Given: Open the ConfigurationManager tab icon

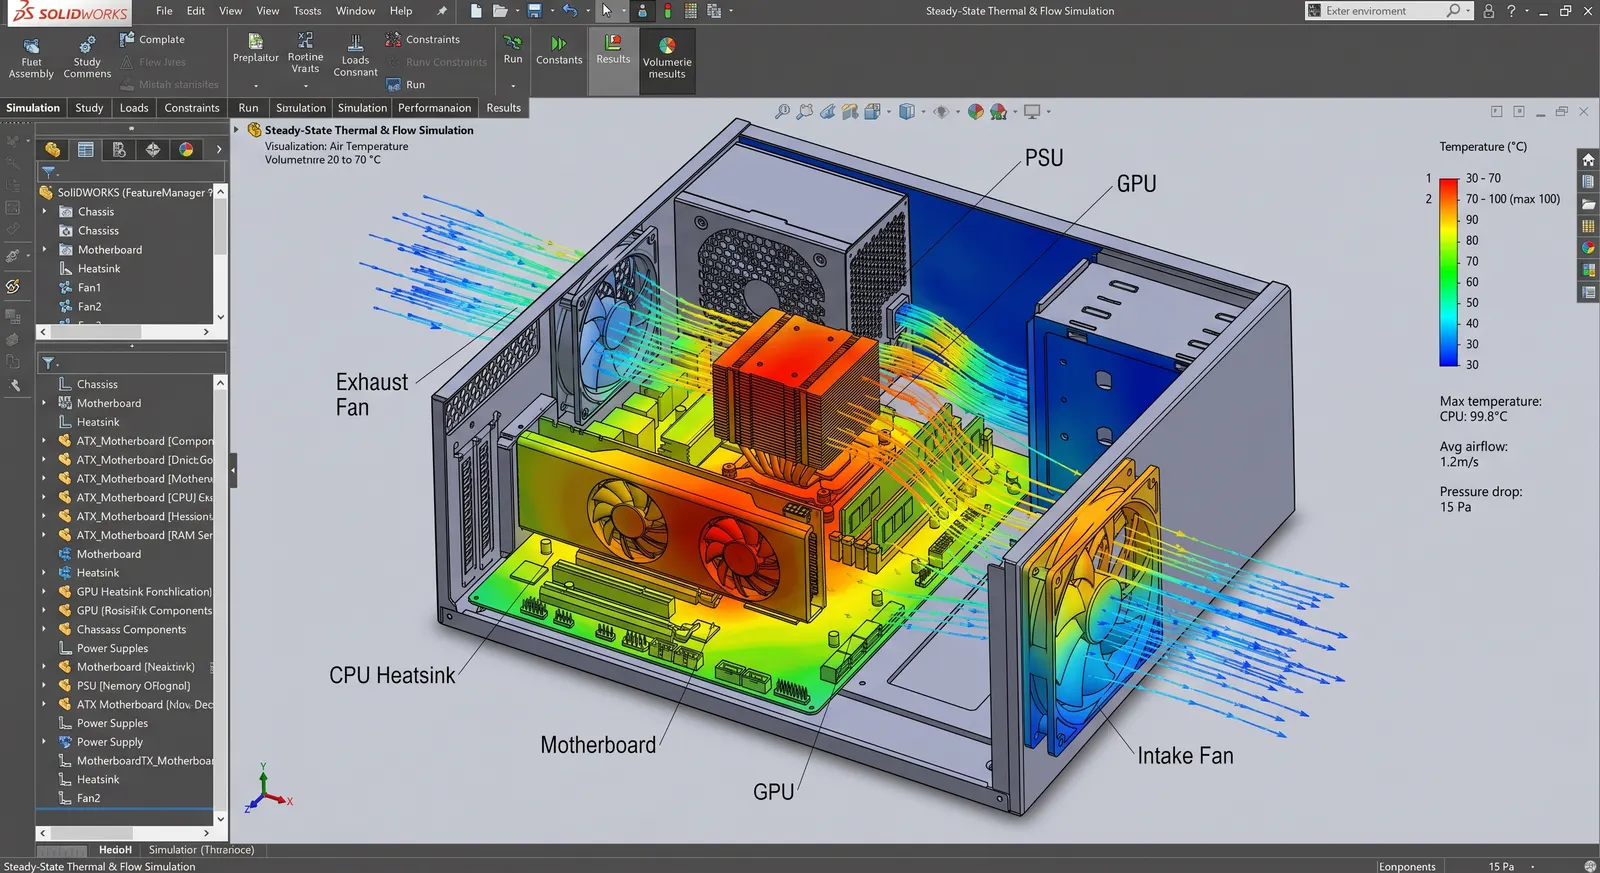Looking at the screenshot, I should click(x=119, y=150).
